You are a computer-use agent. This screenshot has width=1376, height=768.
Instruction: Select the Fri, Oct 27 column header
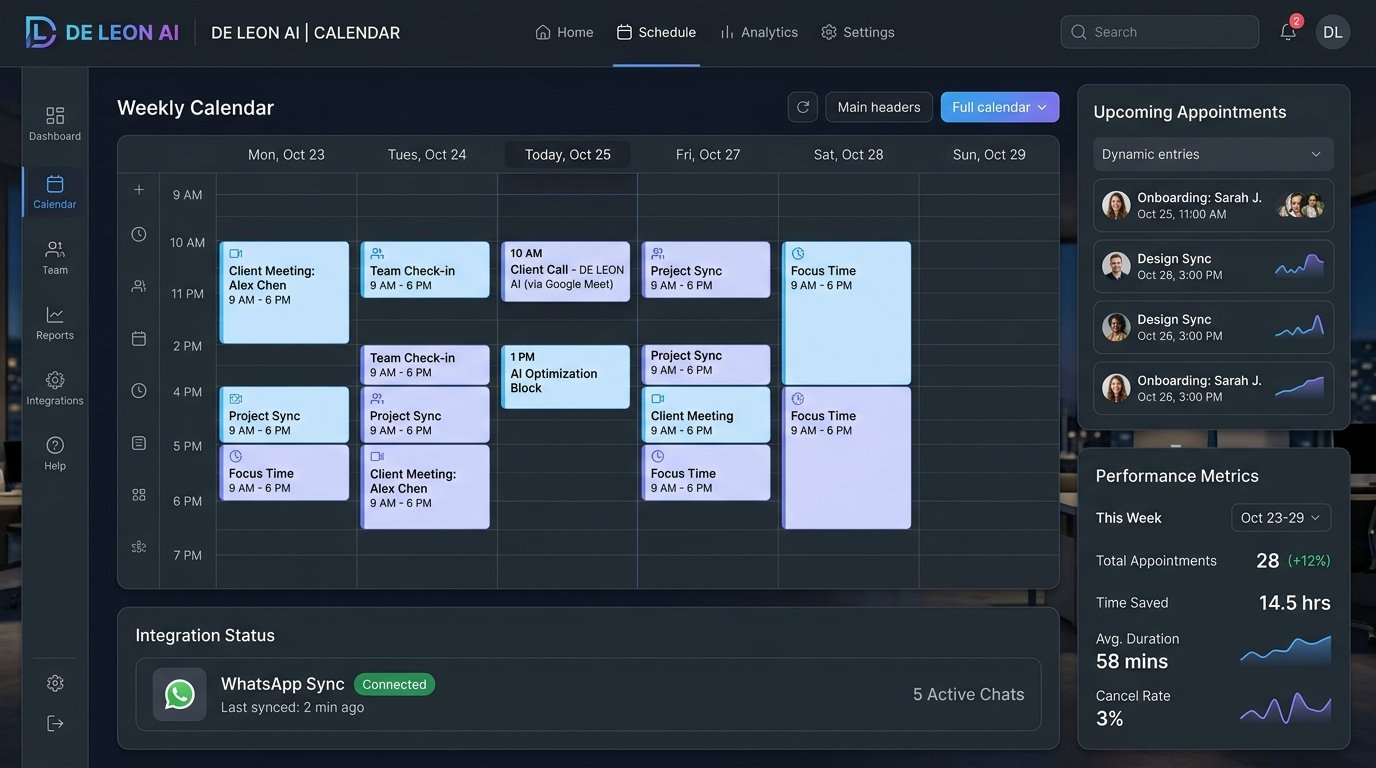click(x=708, y=154)
